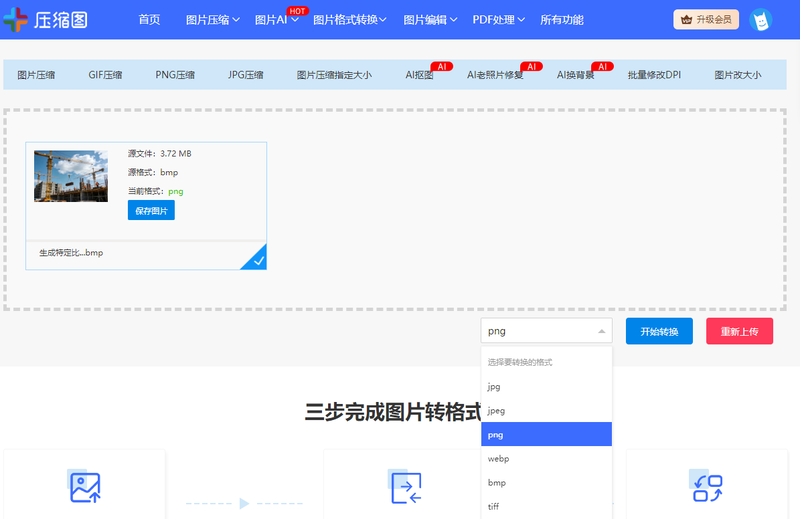Image resolution: width=800 pixels, height=519 pixels.
Task: Click the file convert step icon
Action: point(404,486)
